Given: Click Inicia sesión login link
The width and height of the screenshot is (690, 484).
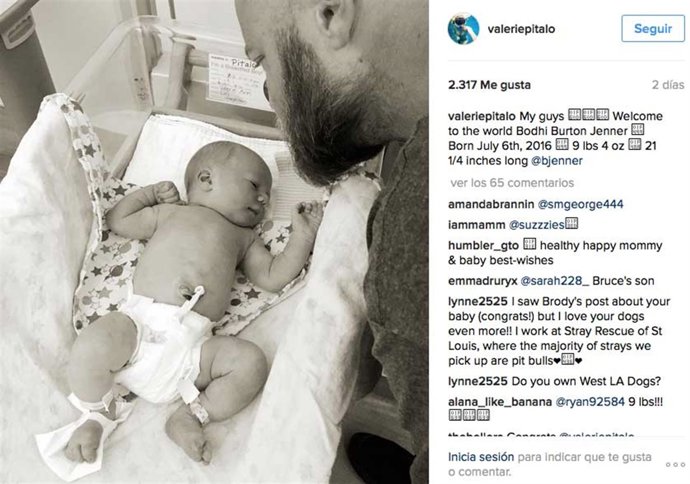Looking at the screenshot, I should (481, 457).
